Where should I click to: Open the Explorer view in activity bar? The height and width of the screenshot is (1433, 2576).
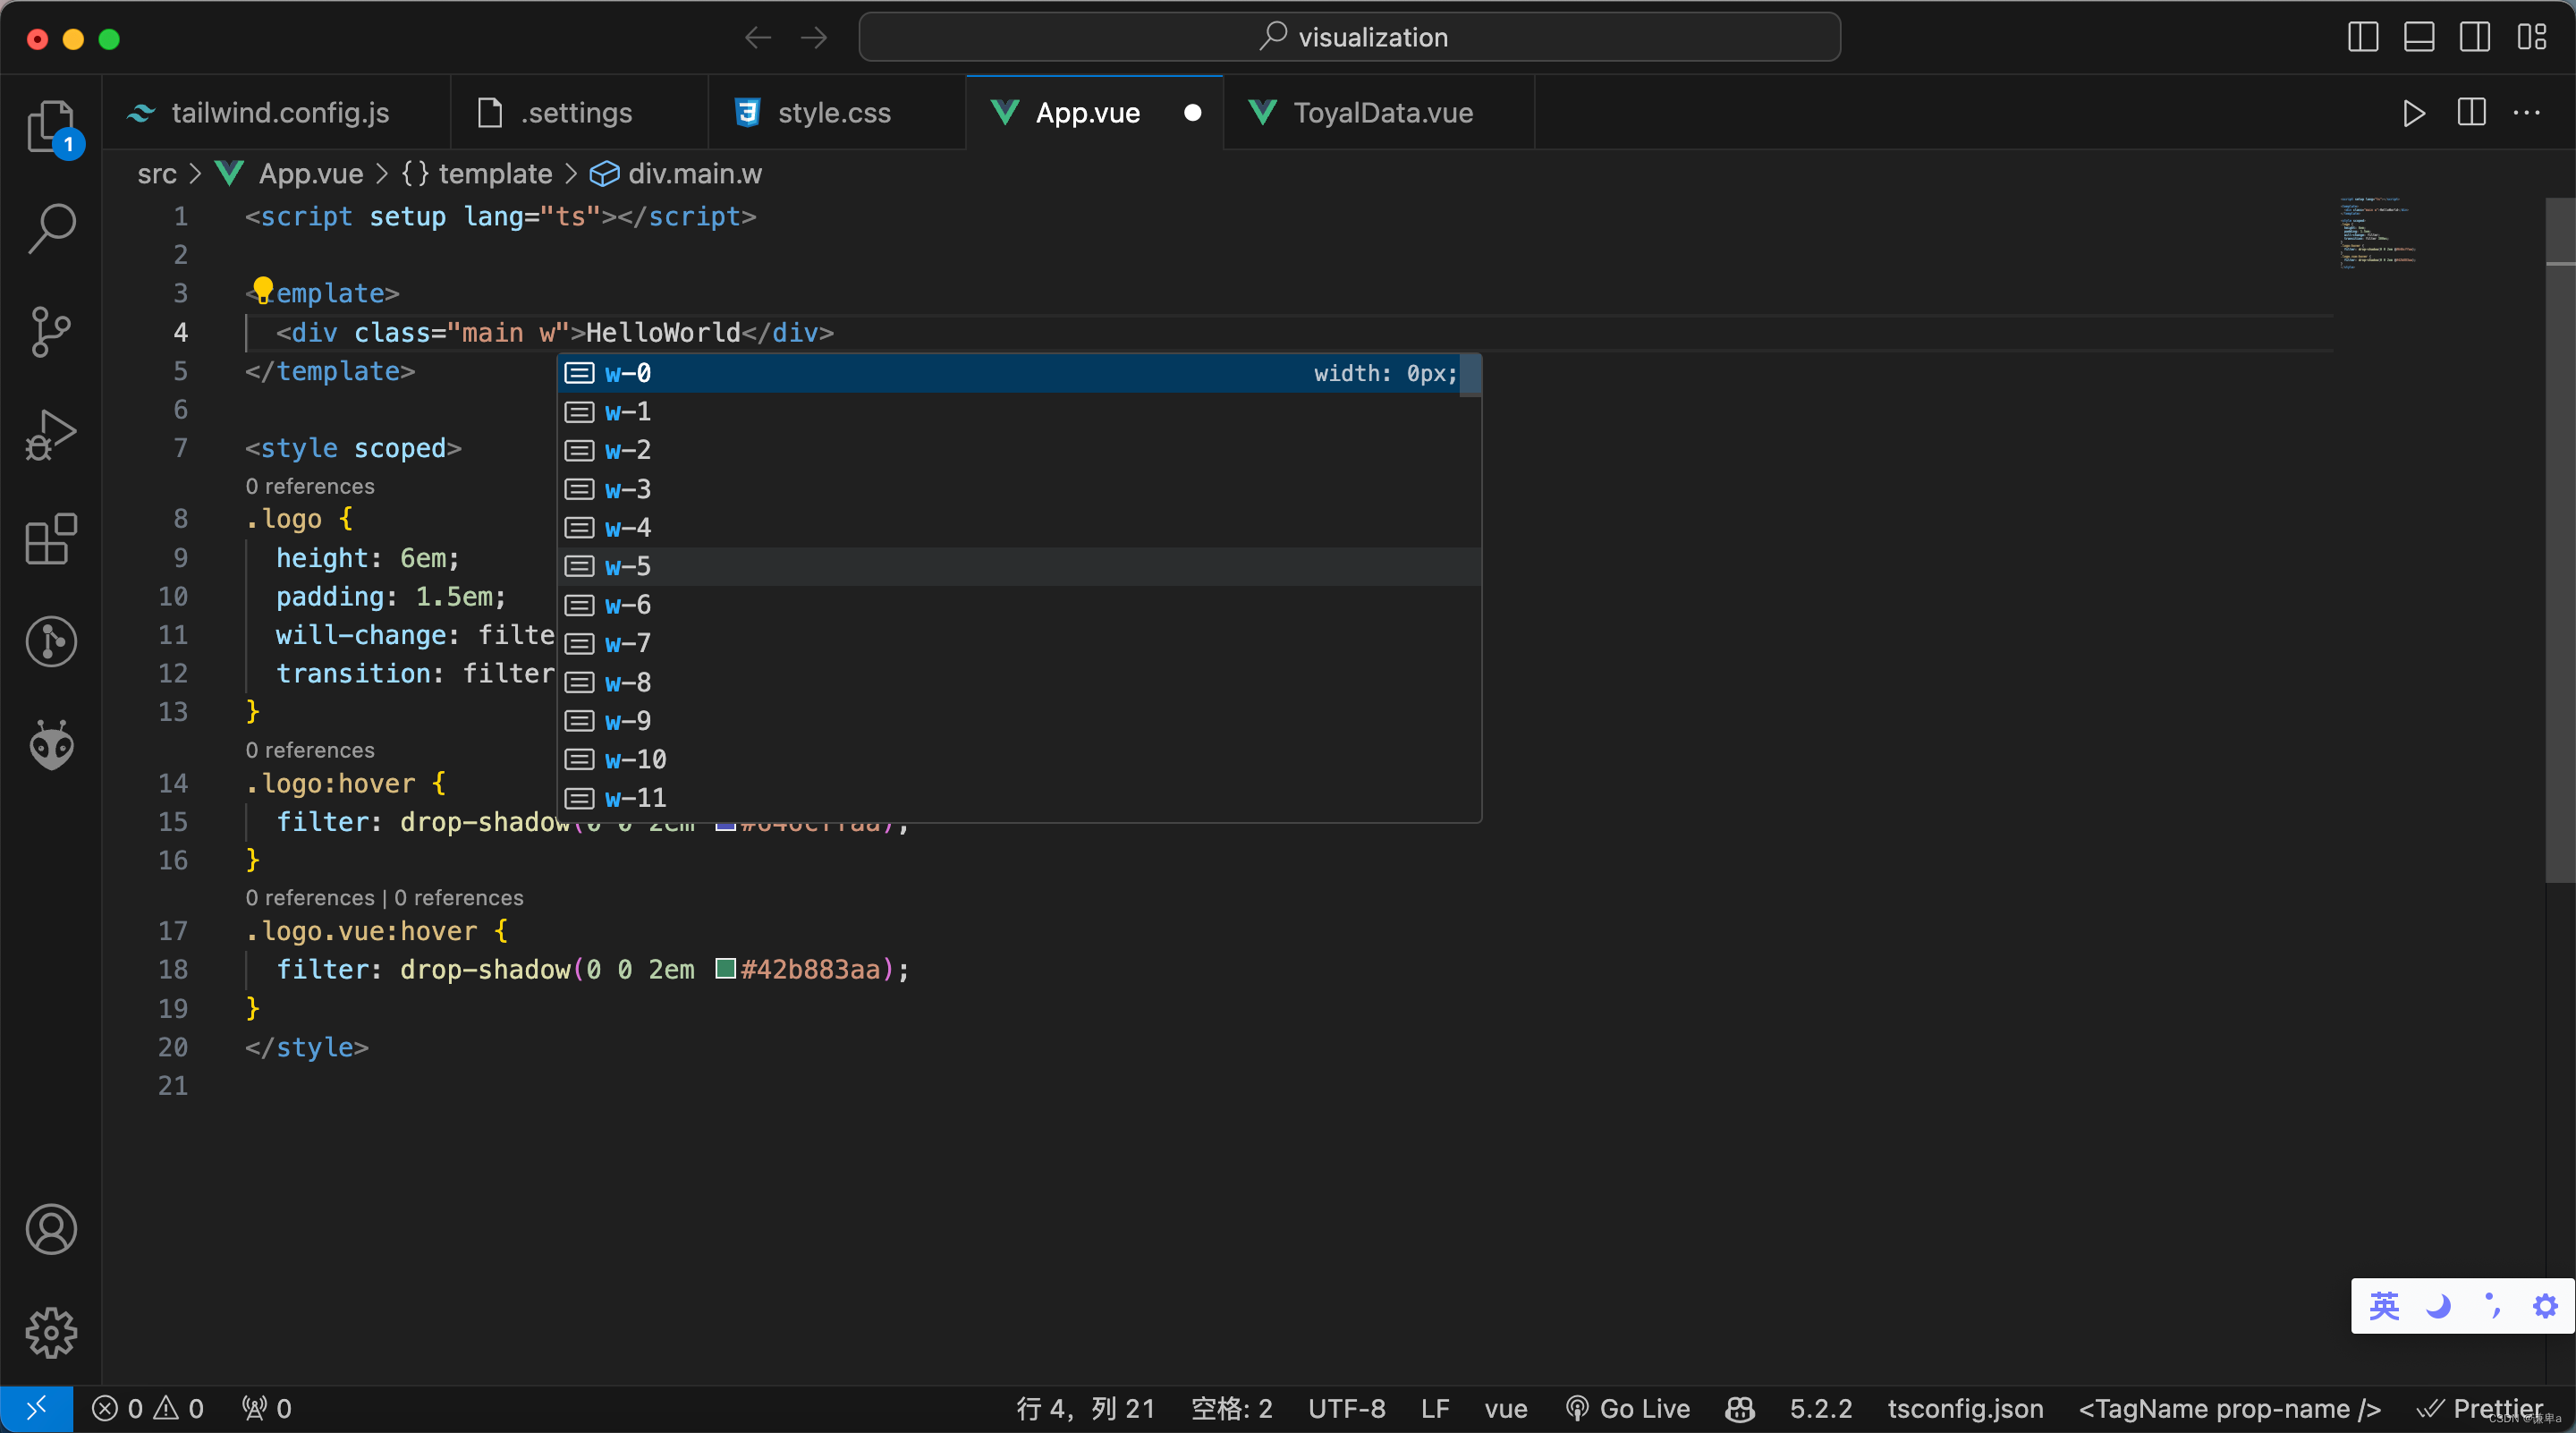[x=51, y=126]
